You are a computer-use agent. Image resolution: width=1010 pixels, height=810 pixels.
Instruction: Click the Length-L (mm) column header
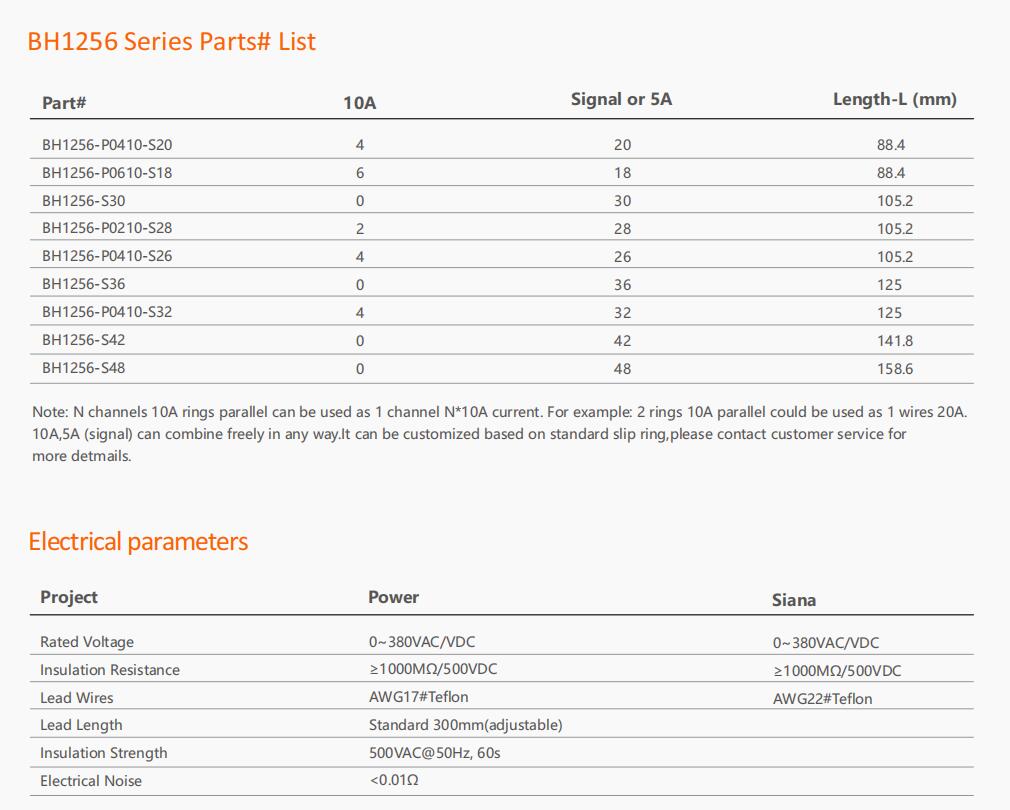(895, 99)
